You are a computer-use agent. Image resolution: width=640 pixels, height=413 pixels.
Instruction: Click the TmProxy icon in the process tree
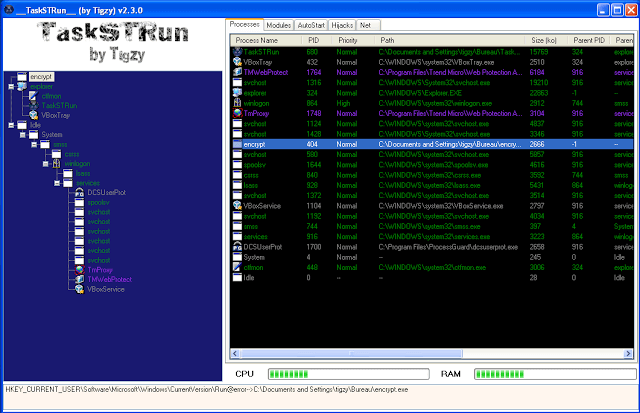[x=77, y=269]
